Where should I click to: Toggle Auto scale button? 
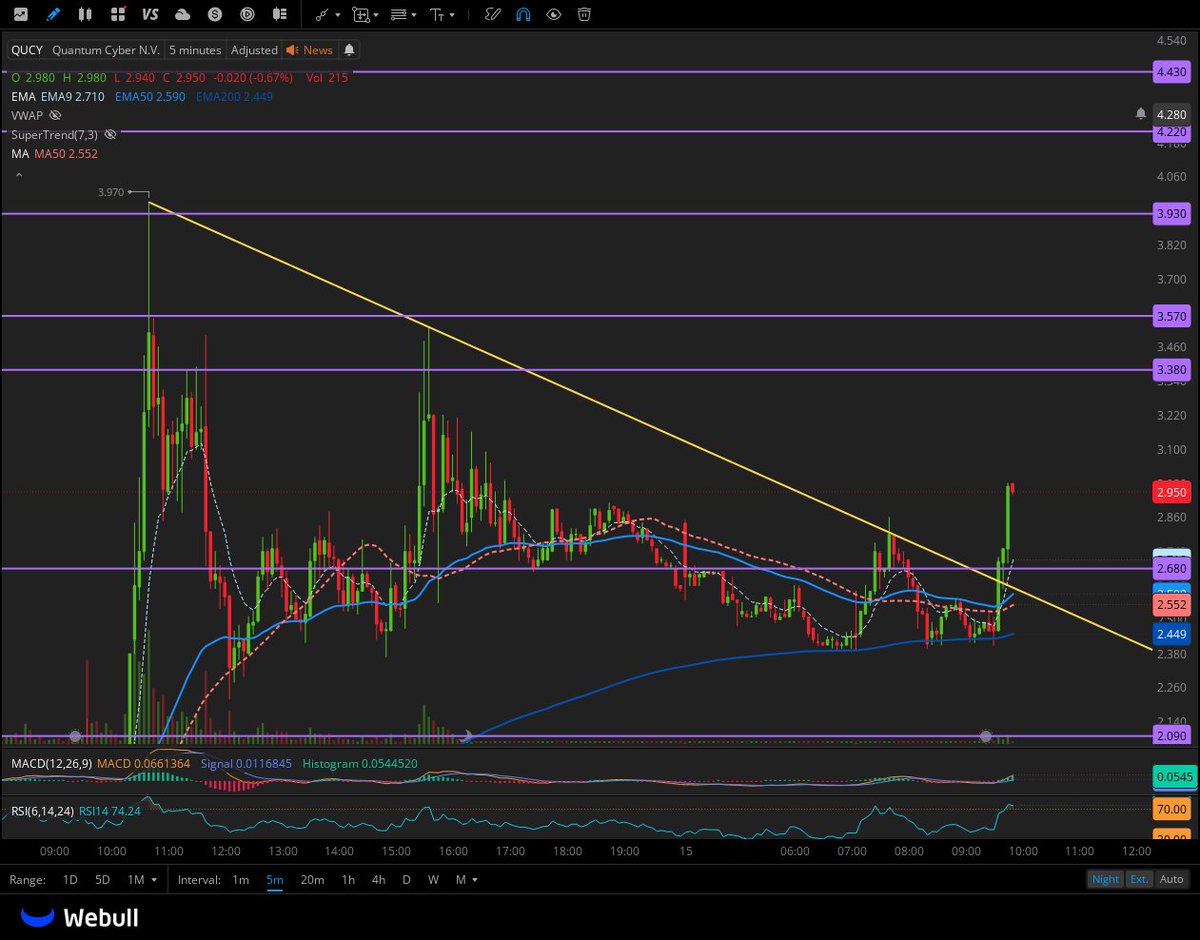point(1171,879)
